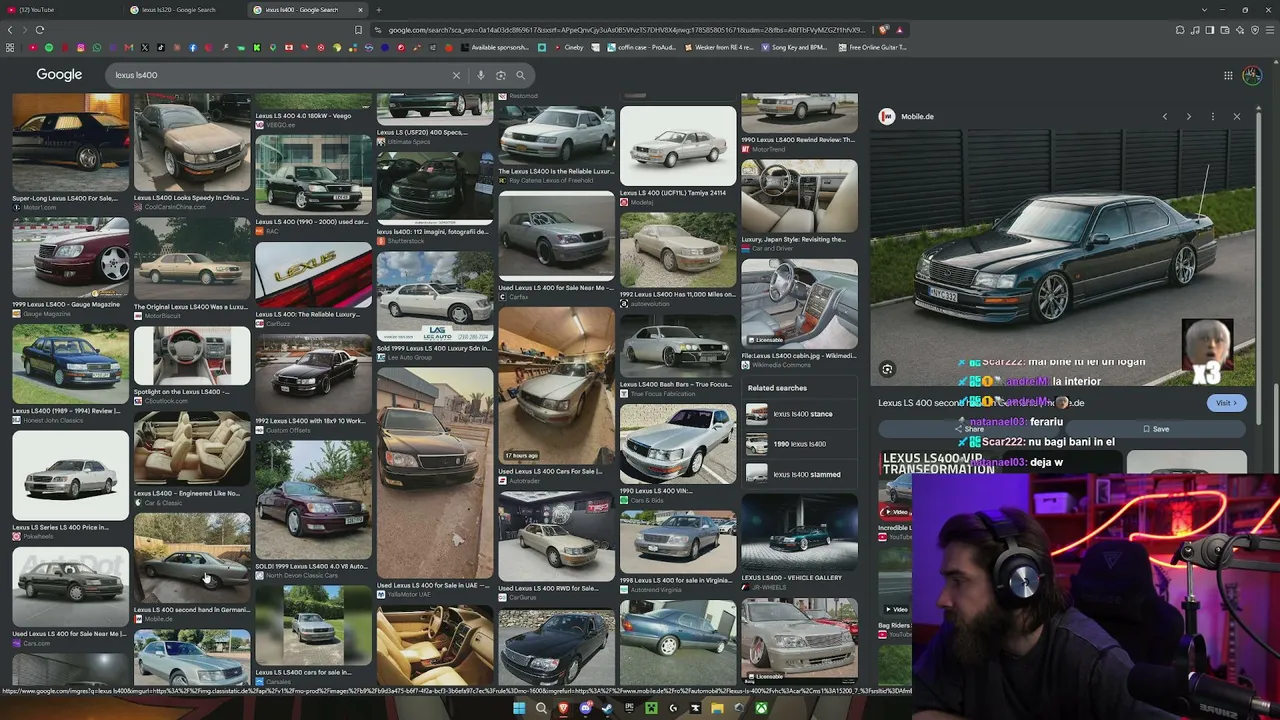Open the Google apps grid
This screenshot has height=720, width=1280.
tap(1228, 75)
